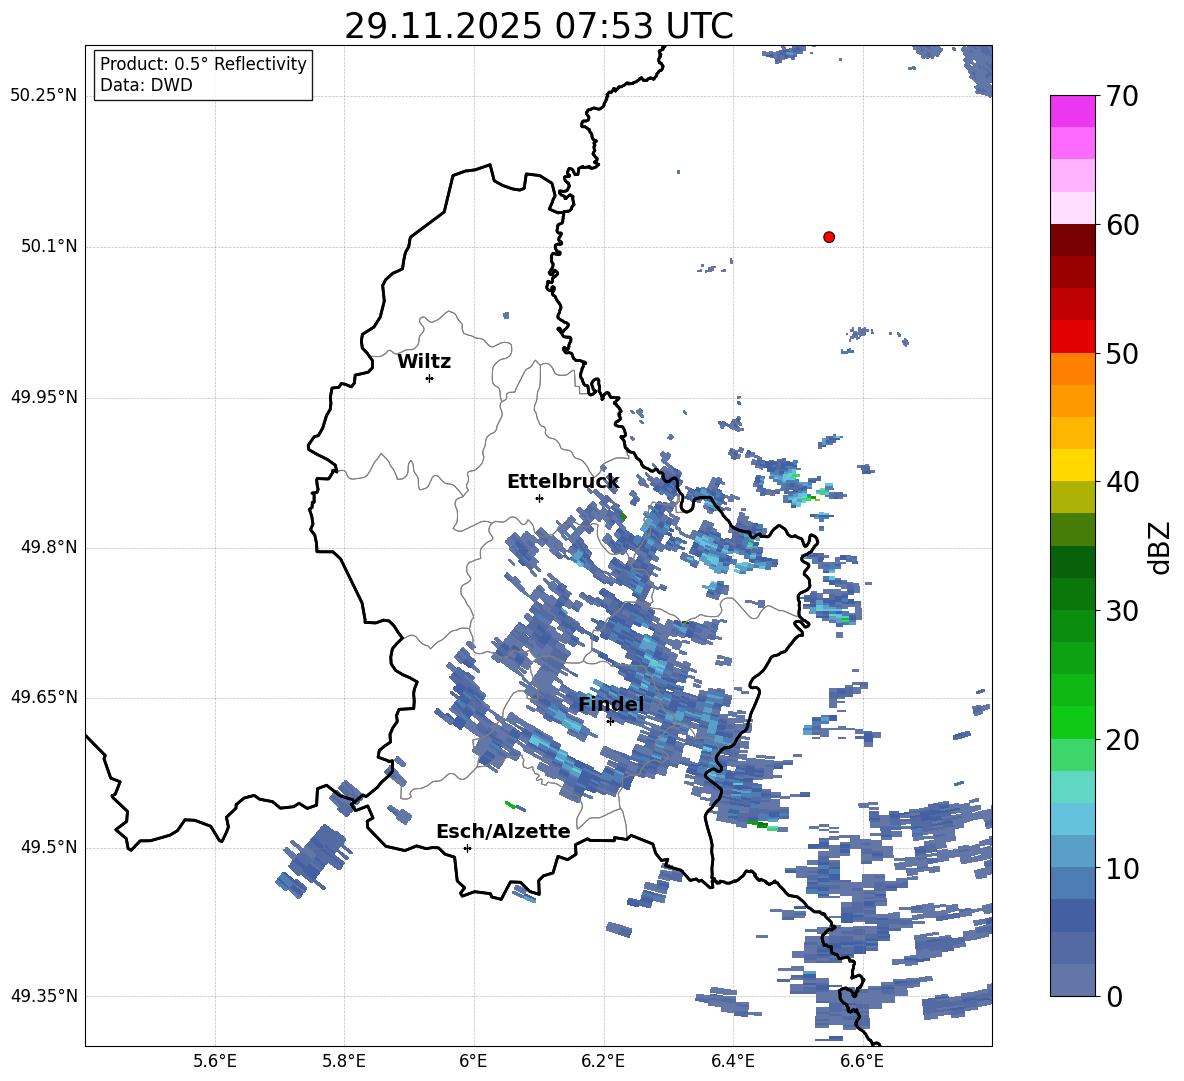Select the Ettelbruck map label
1184x1081 pixels.
coord(563,482)
